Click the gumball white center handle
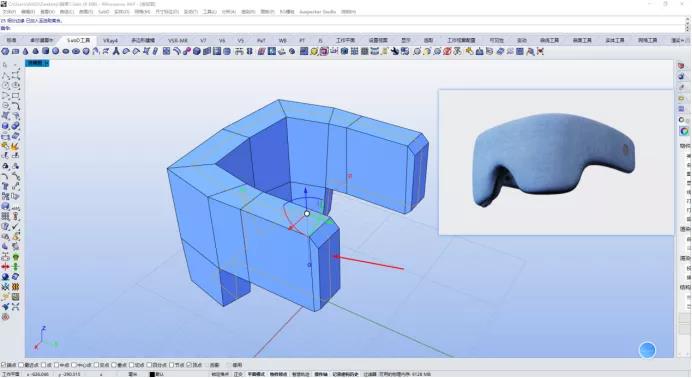Viewport: 692px width, 378px height. 307,213
